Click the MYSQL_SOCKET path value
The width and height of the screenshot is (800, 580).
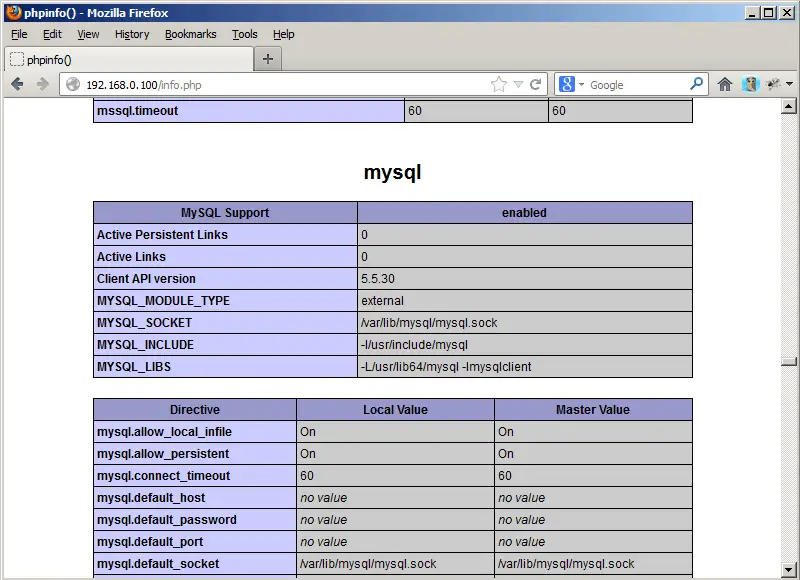coord(429,322)
